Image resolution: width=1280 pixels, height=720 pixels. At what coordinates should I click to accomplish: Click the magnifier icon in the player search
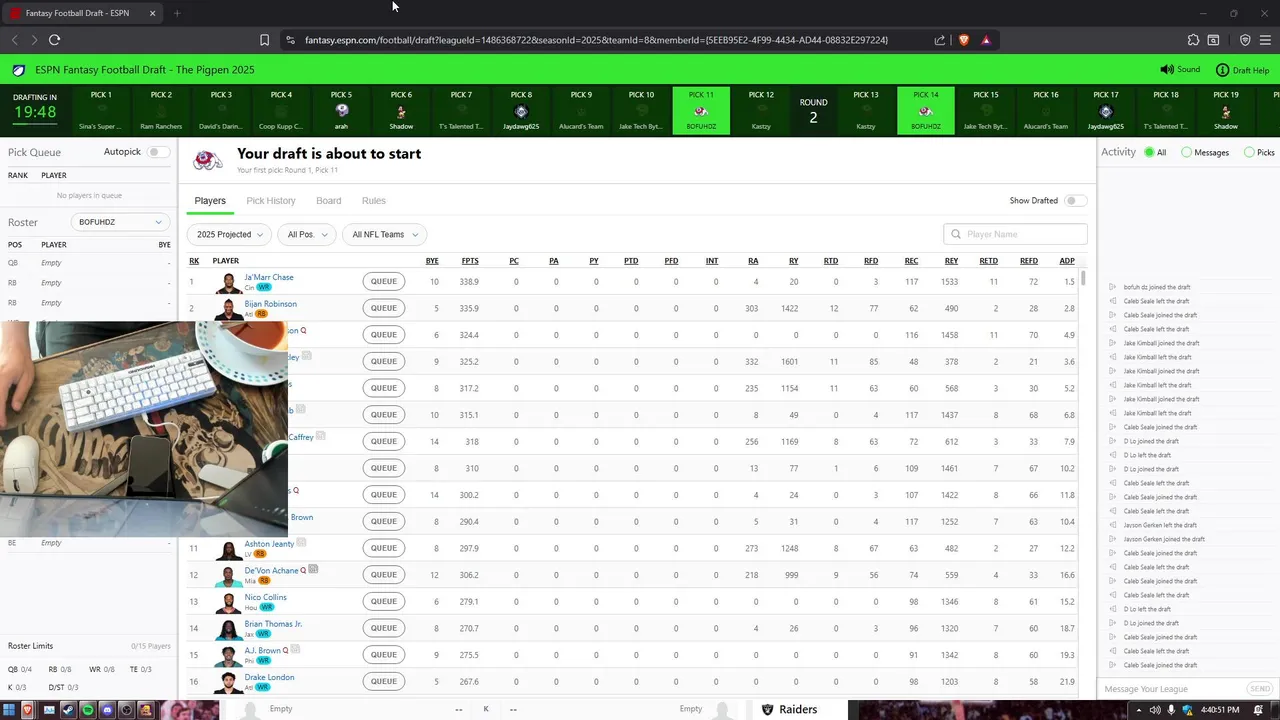coord(956,234)
